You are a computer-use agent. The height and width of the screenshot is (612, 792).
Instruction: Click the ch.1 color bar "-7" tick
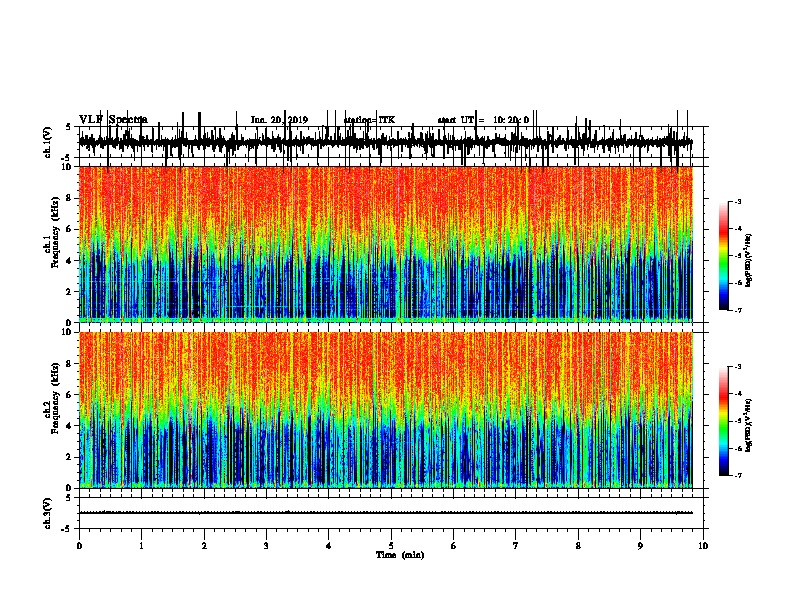pyautogui.click(x=737, y=310)
